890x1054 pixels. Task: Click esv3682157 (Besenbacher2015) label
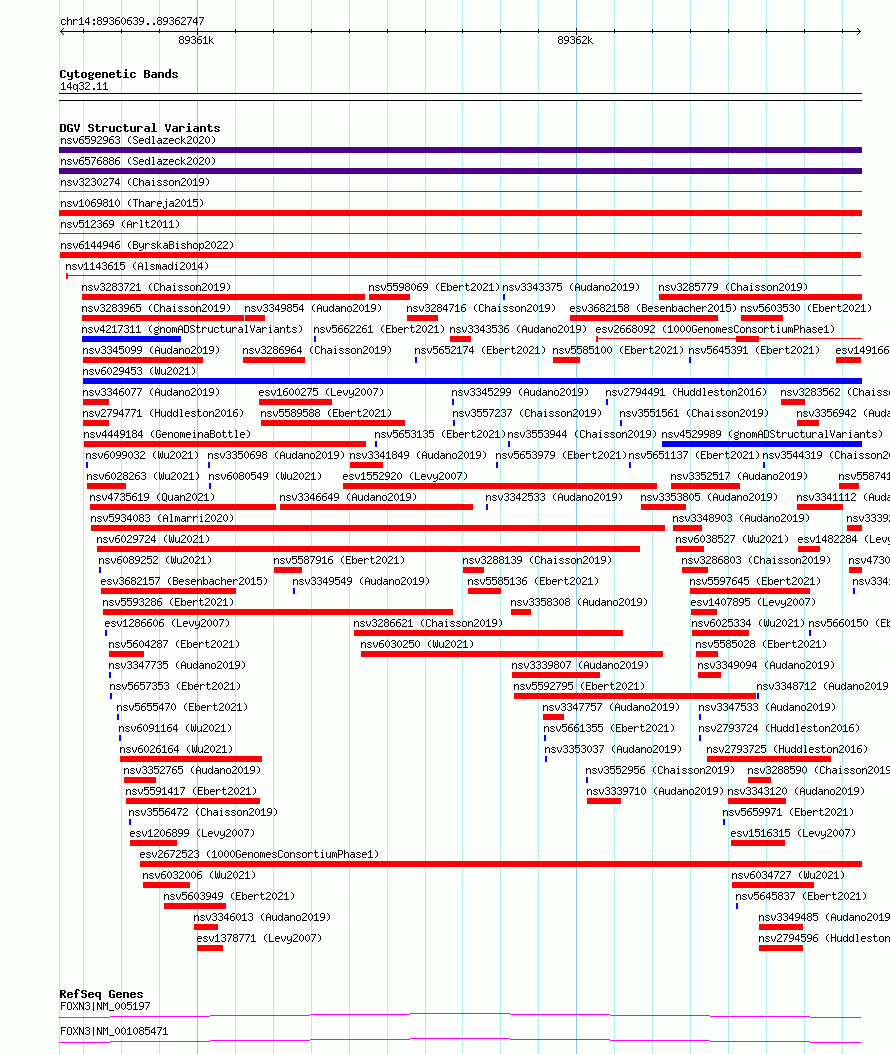184,581
